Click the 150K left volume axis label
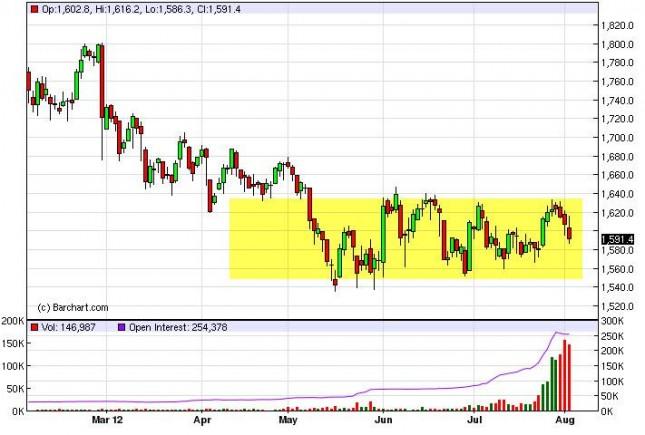645x435 pixels. pyautogui.click(x=13, y=344)
